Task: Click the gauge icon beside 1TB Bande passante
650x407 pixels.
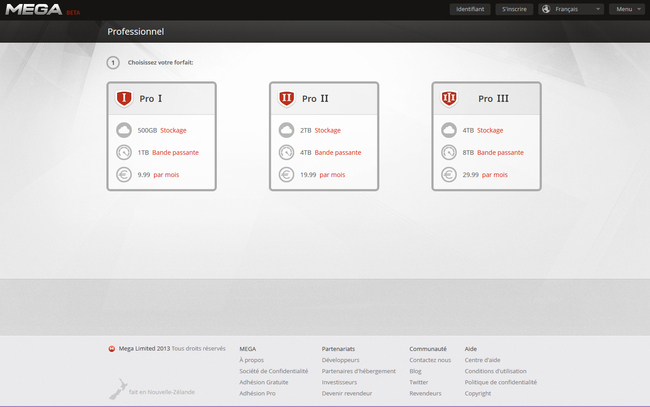Action: click(x=124, y=153)
